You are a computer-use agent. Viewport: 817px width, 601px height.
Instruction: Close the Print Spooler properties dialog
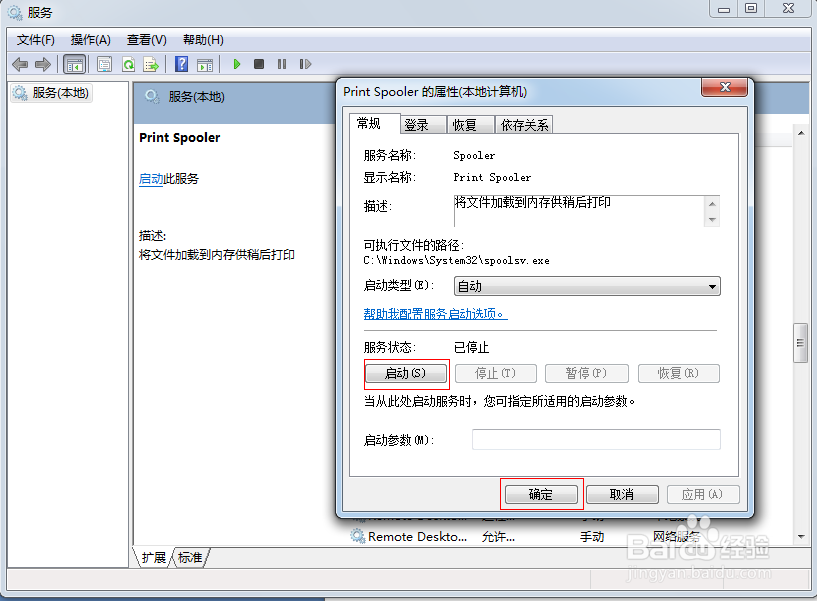click(x=724, y=87)
